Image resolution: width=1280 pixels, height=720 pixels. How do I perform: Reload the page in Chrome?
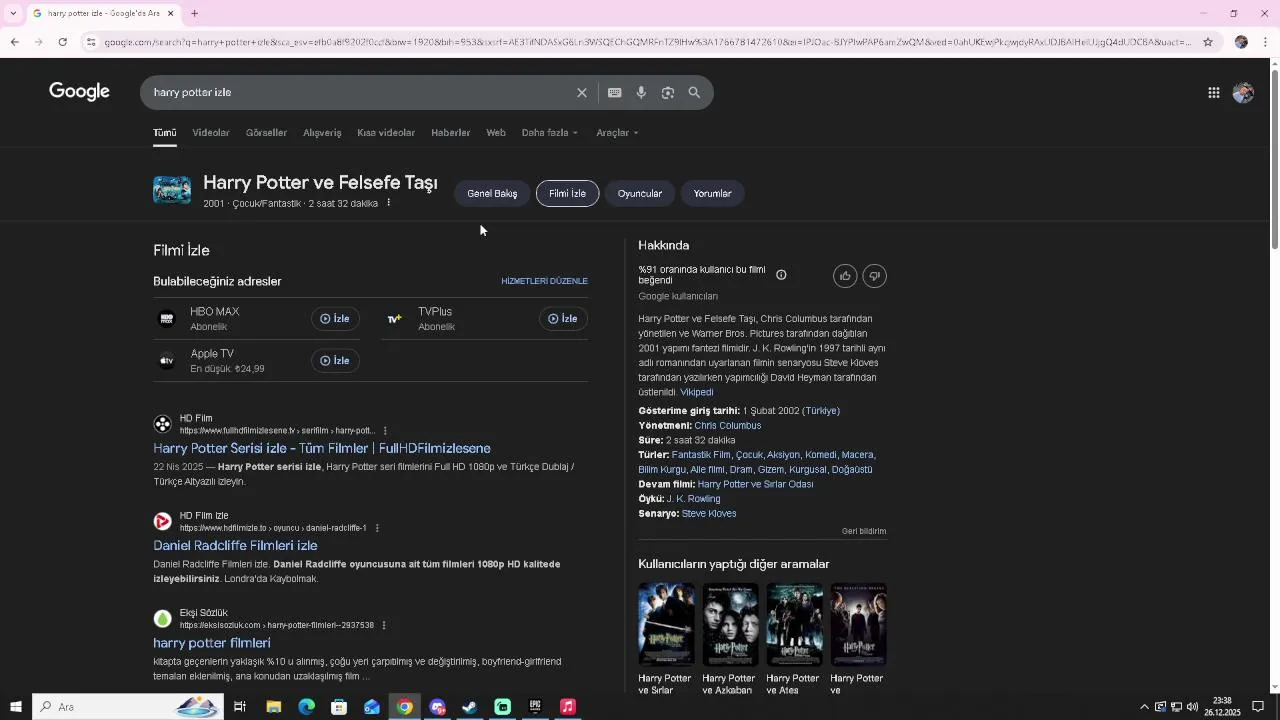(63, 42)
